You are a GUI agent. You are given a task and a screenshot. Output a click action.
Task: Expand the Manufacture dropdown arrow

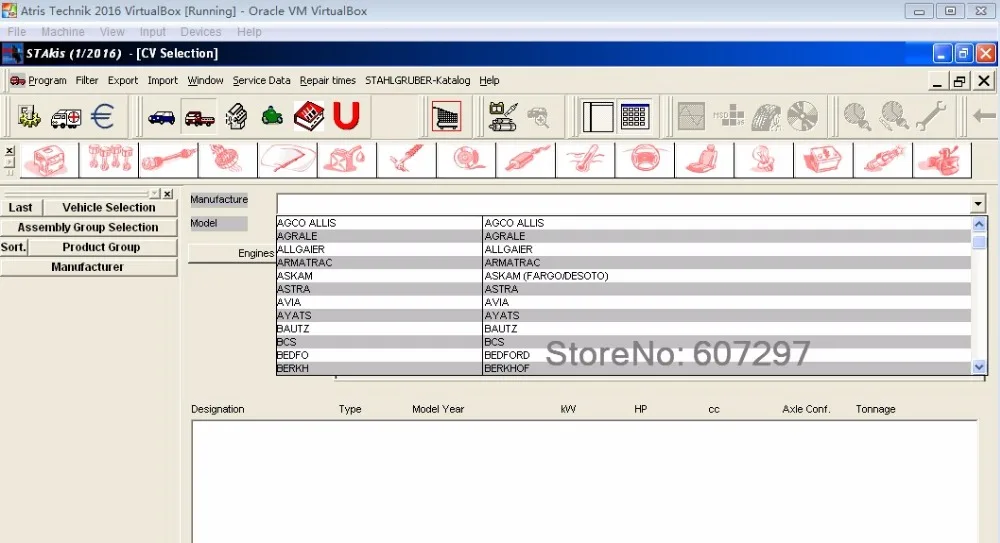pyautogui.click(x=978, y=204)
